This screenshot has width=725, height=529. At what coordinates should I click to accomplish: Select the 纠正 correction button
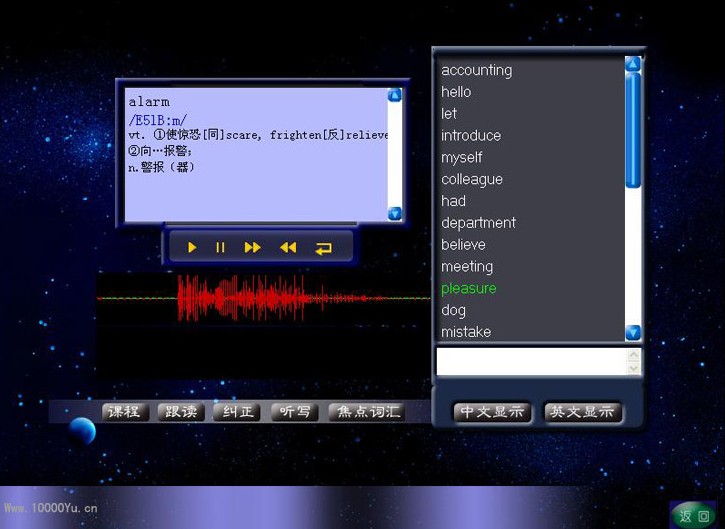[x=237, y=412]
